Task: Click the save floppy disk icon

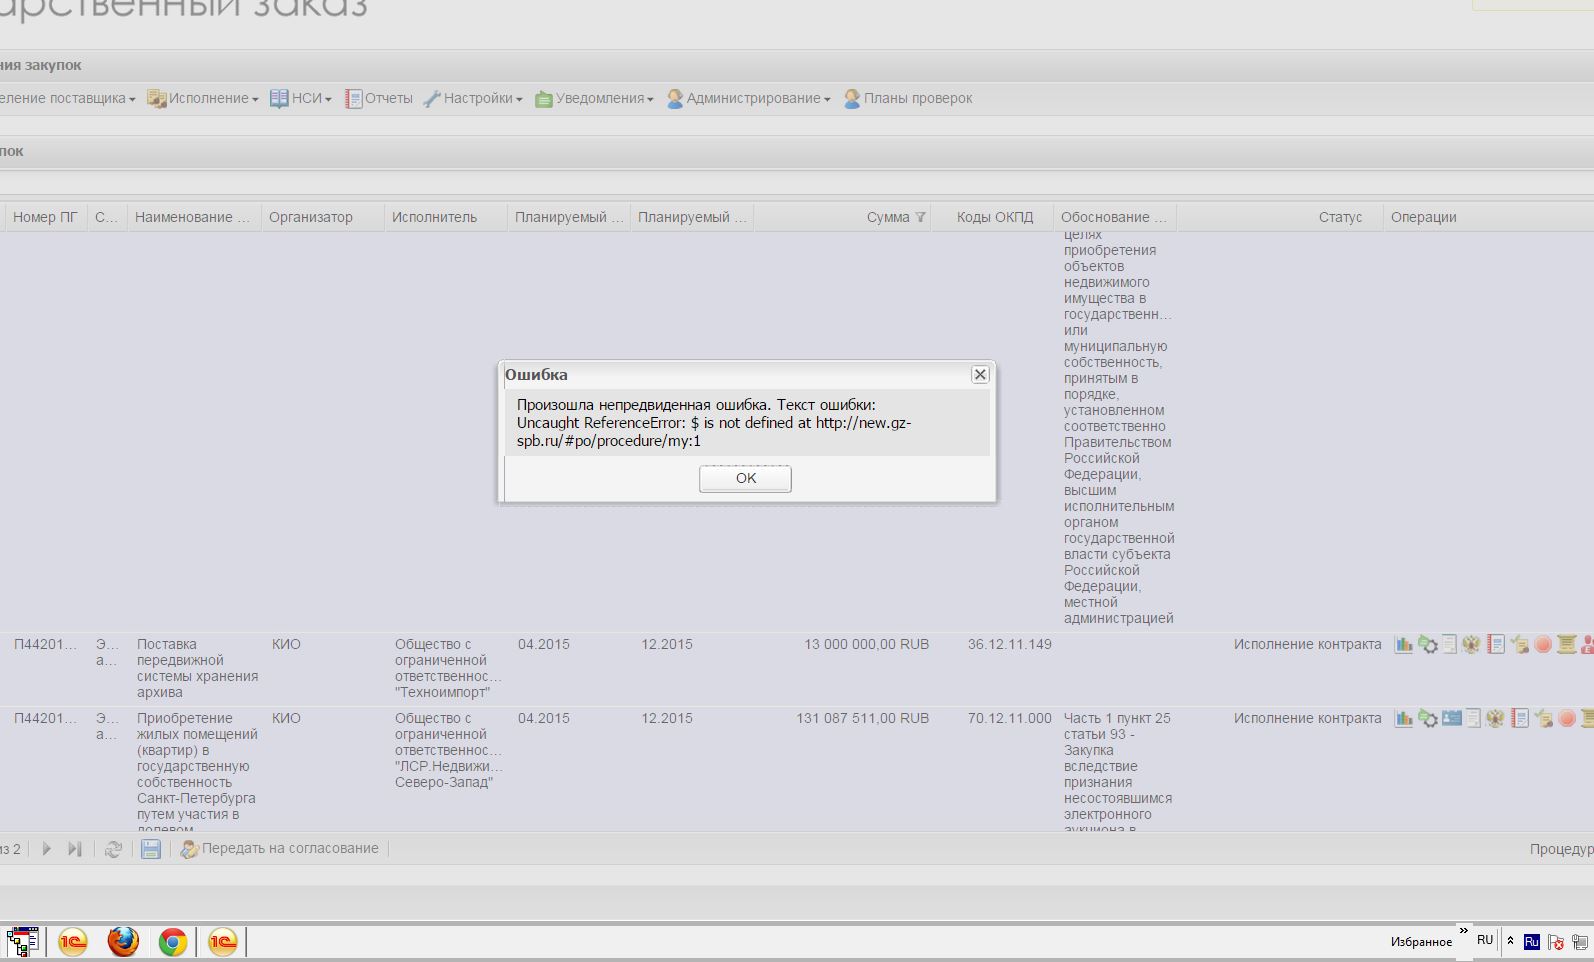Action: [x=151, y=849]
